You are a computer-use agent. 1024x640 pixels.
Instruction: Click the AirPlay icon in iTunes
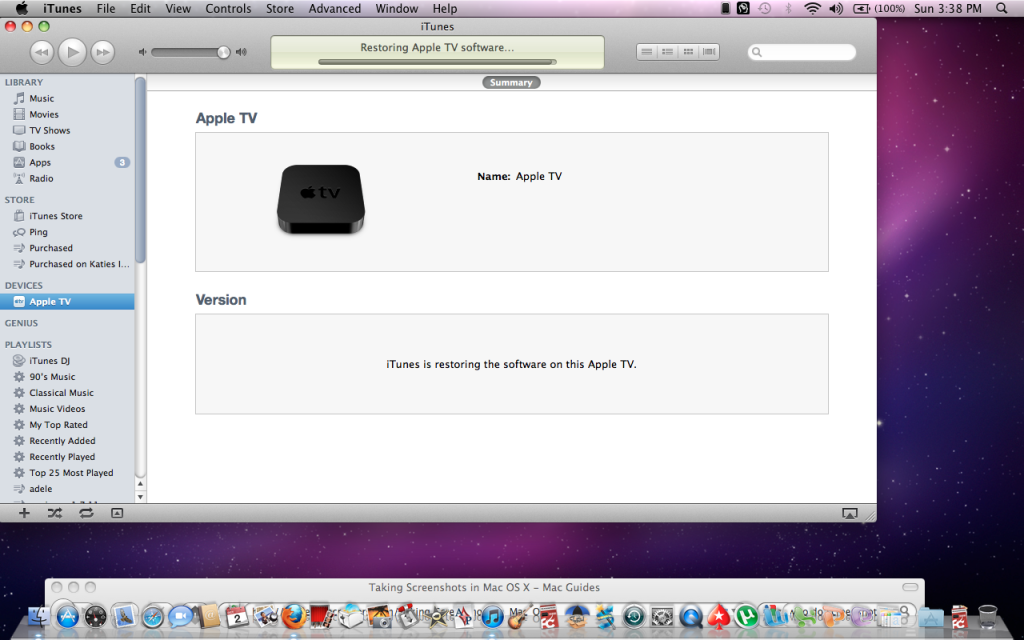click(850, 513)
